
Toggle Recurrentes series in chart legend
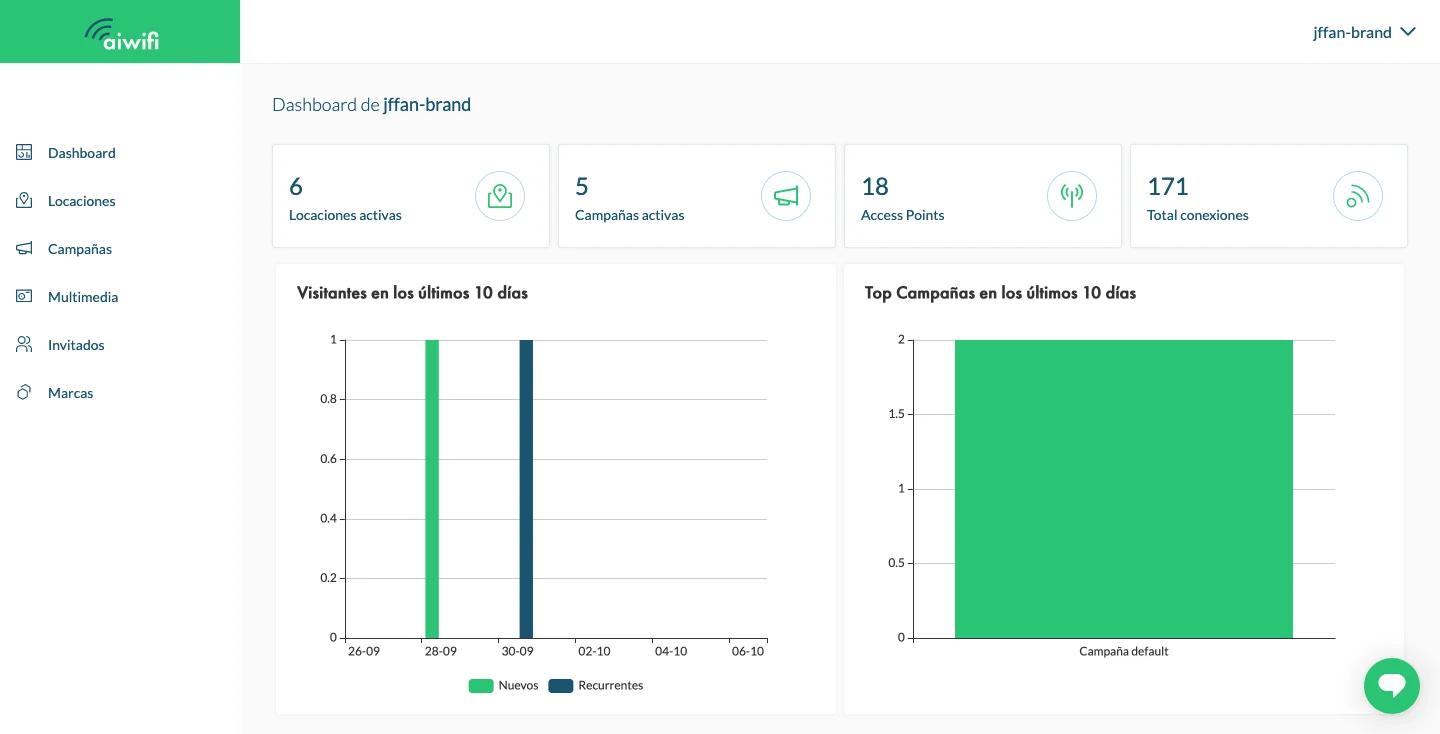pos(596,686)
